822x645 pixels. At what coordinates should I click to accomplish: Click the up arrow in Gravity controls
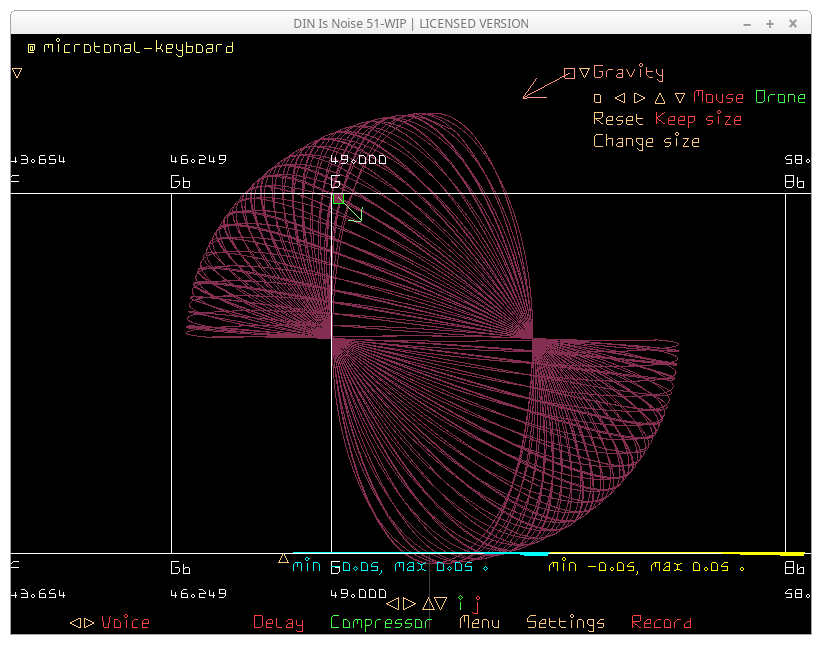coord(659,98)
